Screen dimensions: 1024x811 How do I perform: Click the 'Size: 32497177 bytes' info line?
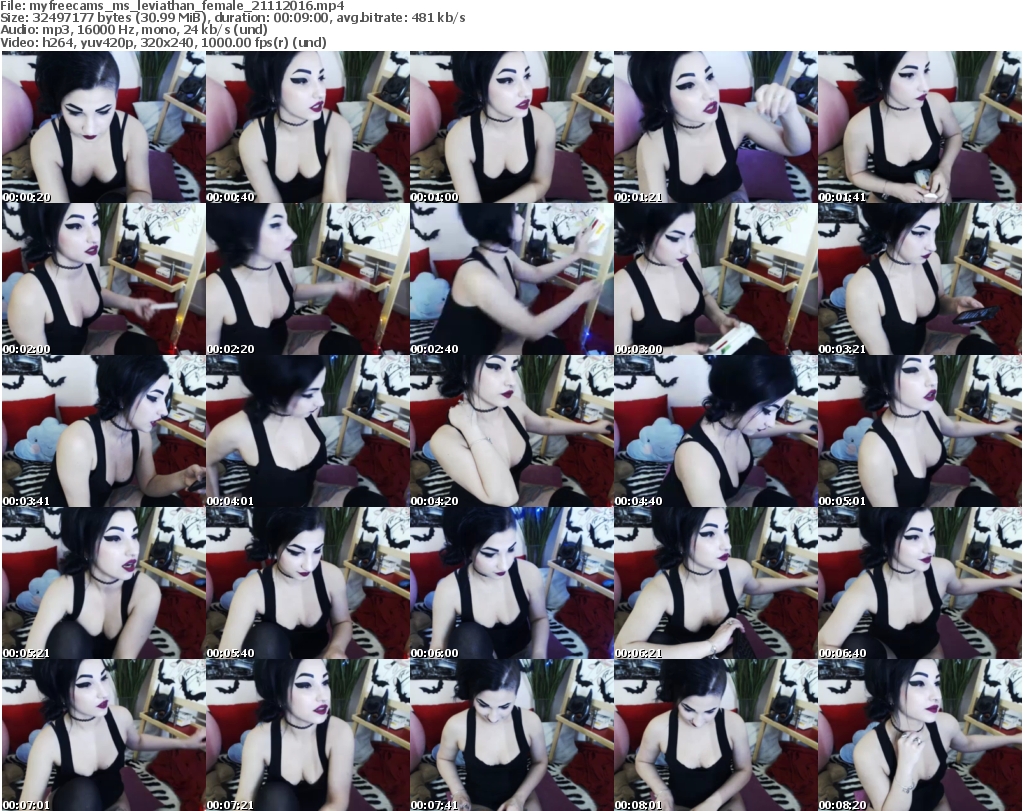(x=232, y=18)
